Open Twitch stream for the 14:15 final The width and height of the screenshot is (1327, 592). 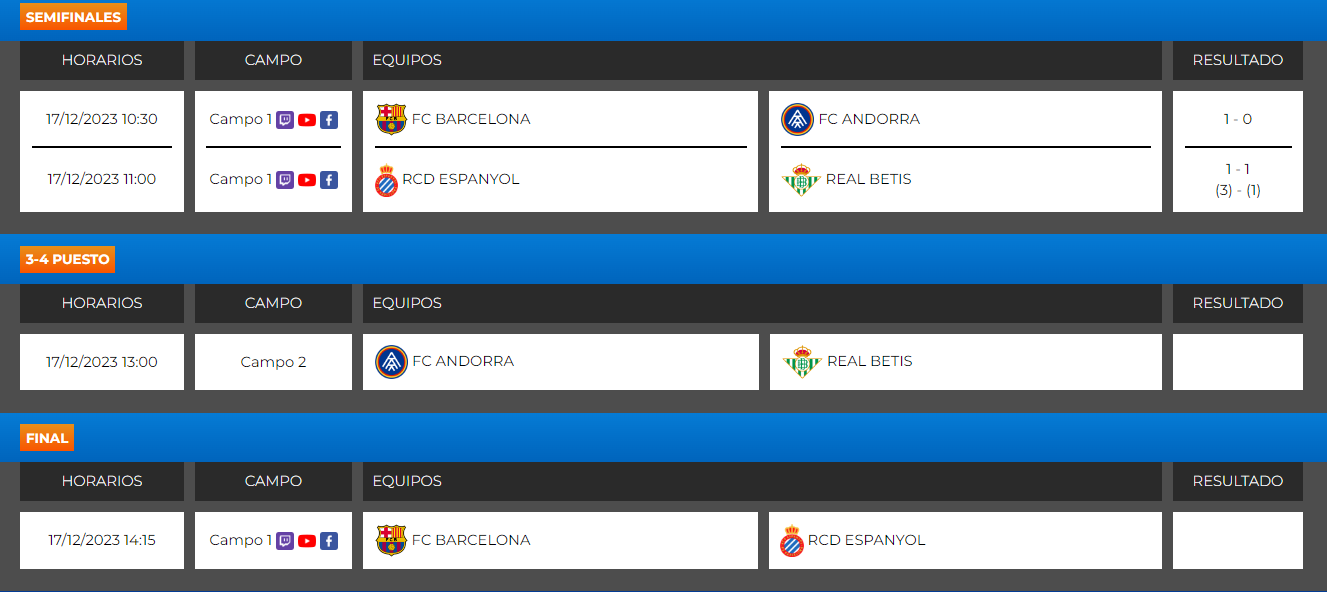coord(285,541)
